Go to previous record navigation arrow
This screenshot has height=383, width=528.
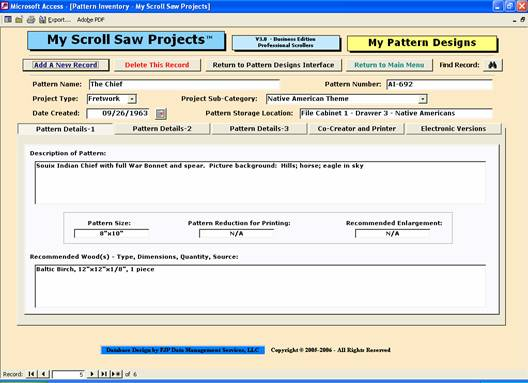pyautogui.click(x=44, y=374)
